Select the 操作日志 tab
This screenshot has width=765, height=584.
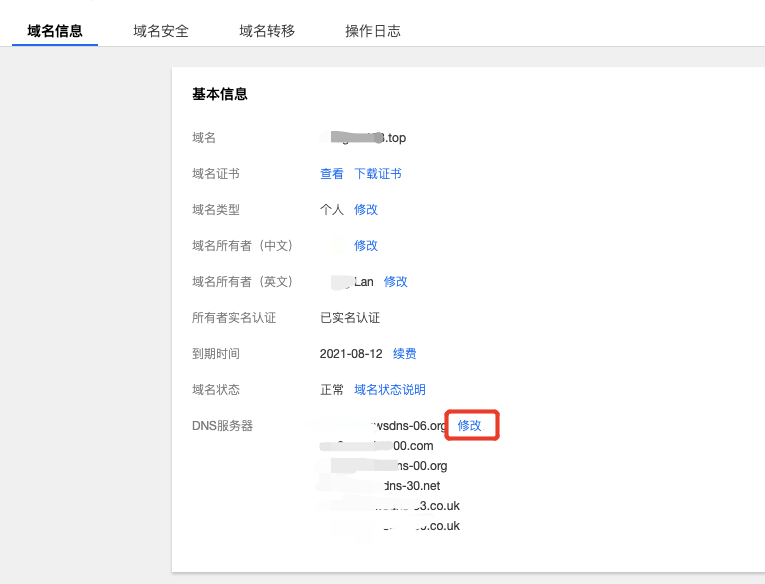[373, 31]
